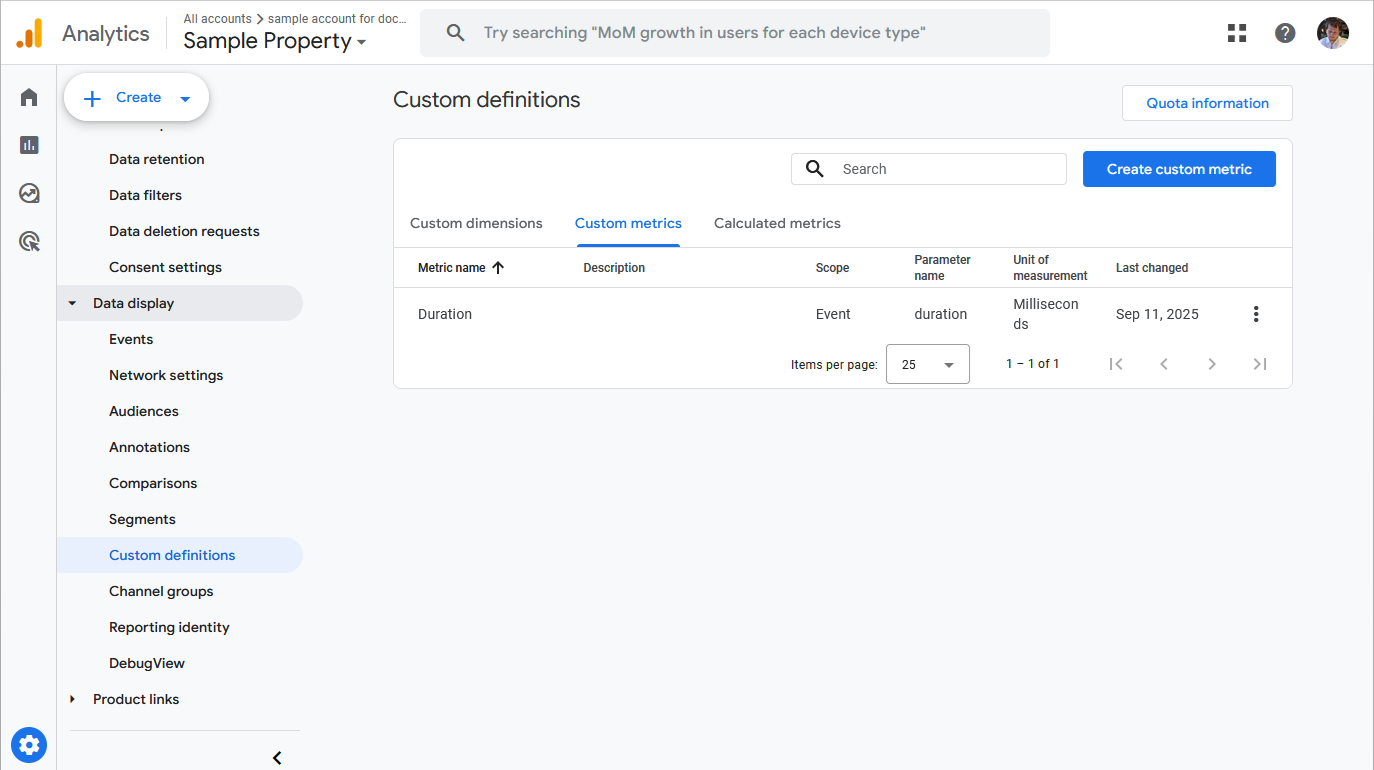Select Custom definitions in sidebar
Viewport: 1374px width, 770px height.
pos(179,555)
